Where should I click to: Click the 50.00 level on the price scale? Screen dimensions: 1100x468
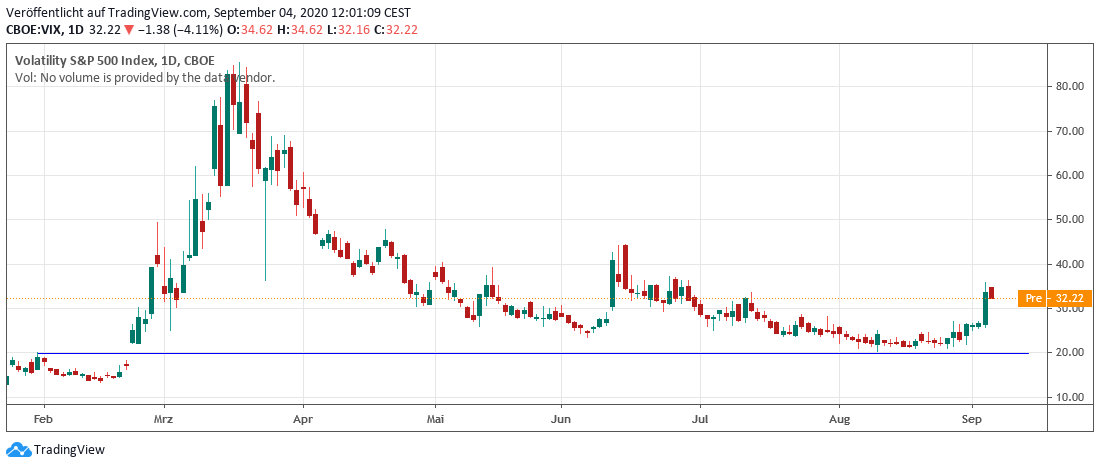[1070, 219]
